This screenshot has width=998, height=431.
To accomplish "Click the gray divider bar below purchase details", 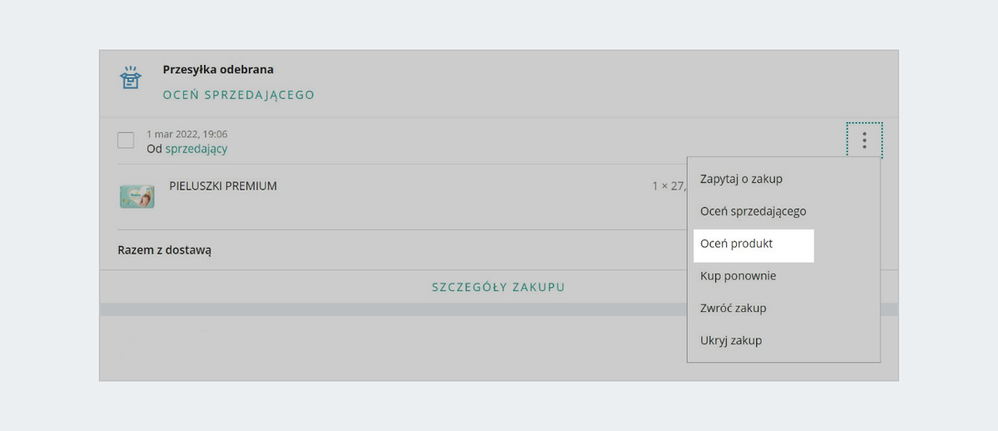I will point(390,310).
